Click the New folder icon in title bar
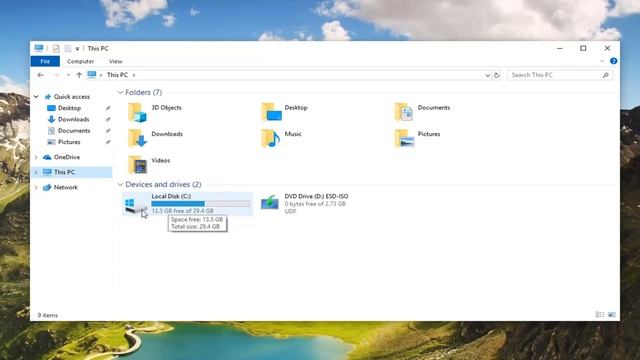Screen dimensions: 640x360 tap(68, 49)
